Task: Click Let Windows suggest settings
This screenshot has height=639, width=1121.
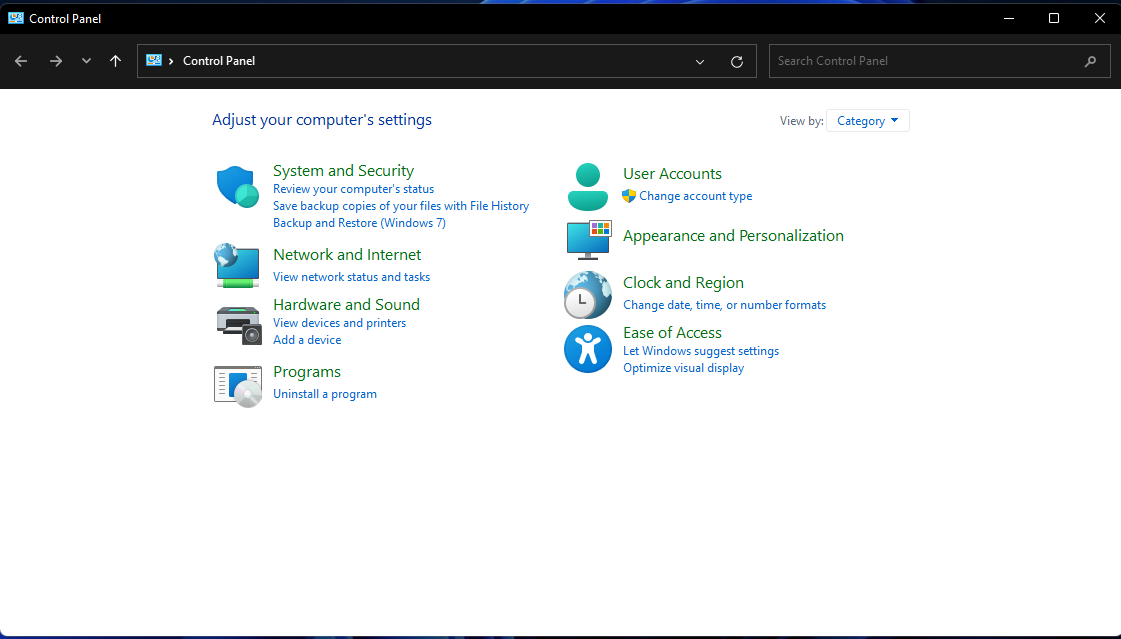Action: (701, 351)
